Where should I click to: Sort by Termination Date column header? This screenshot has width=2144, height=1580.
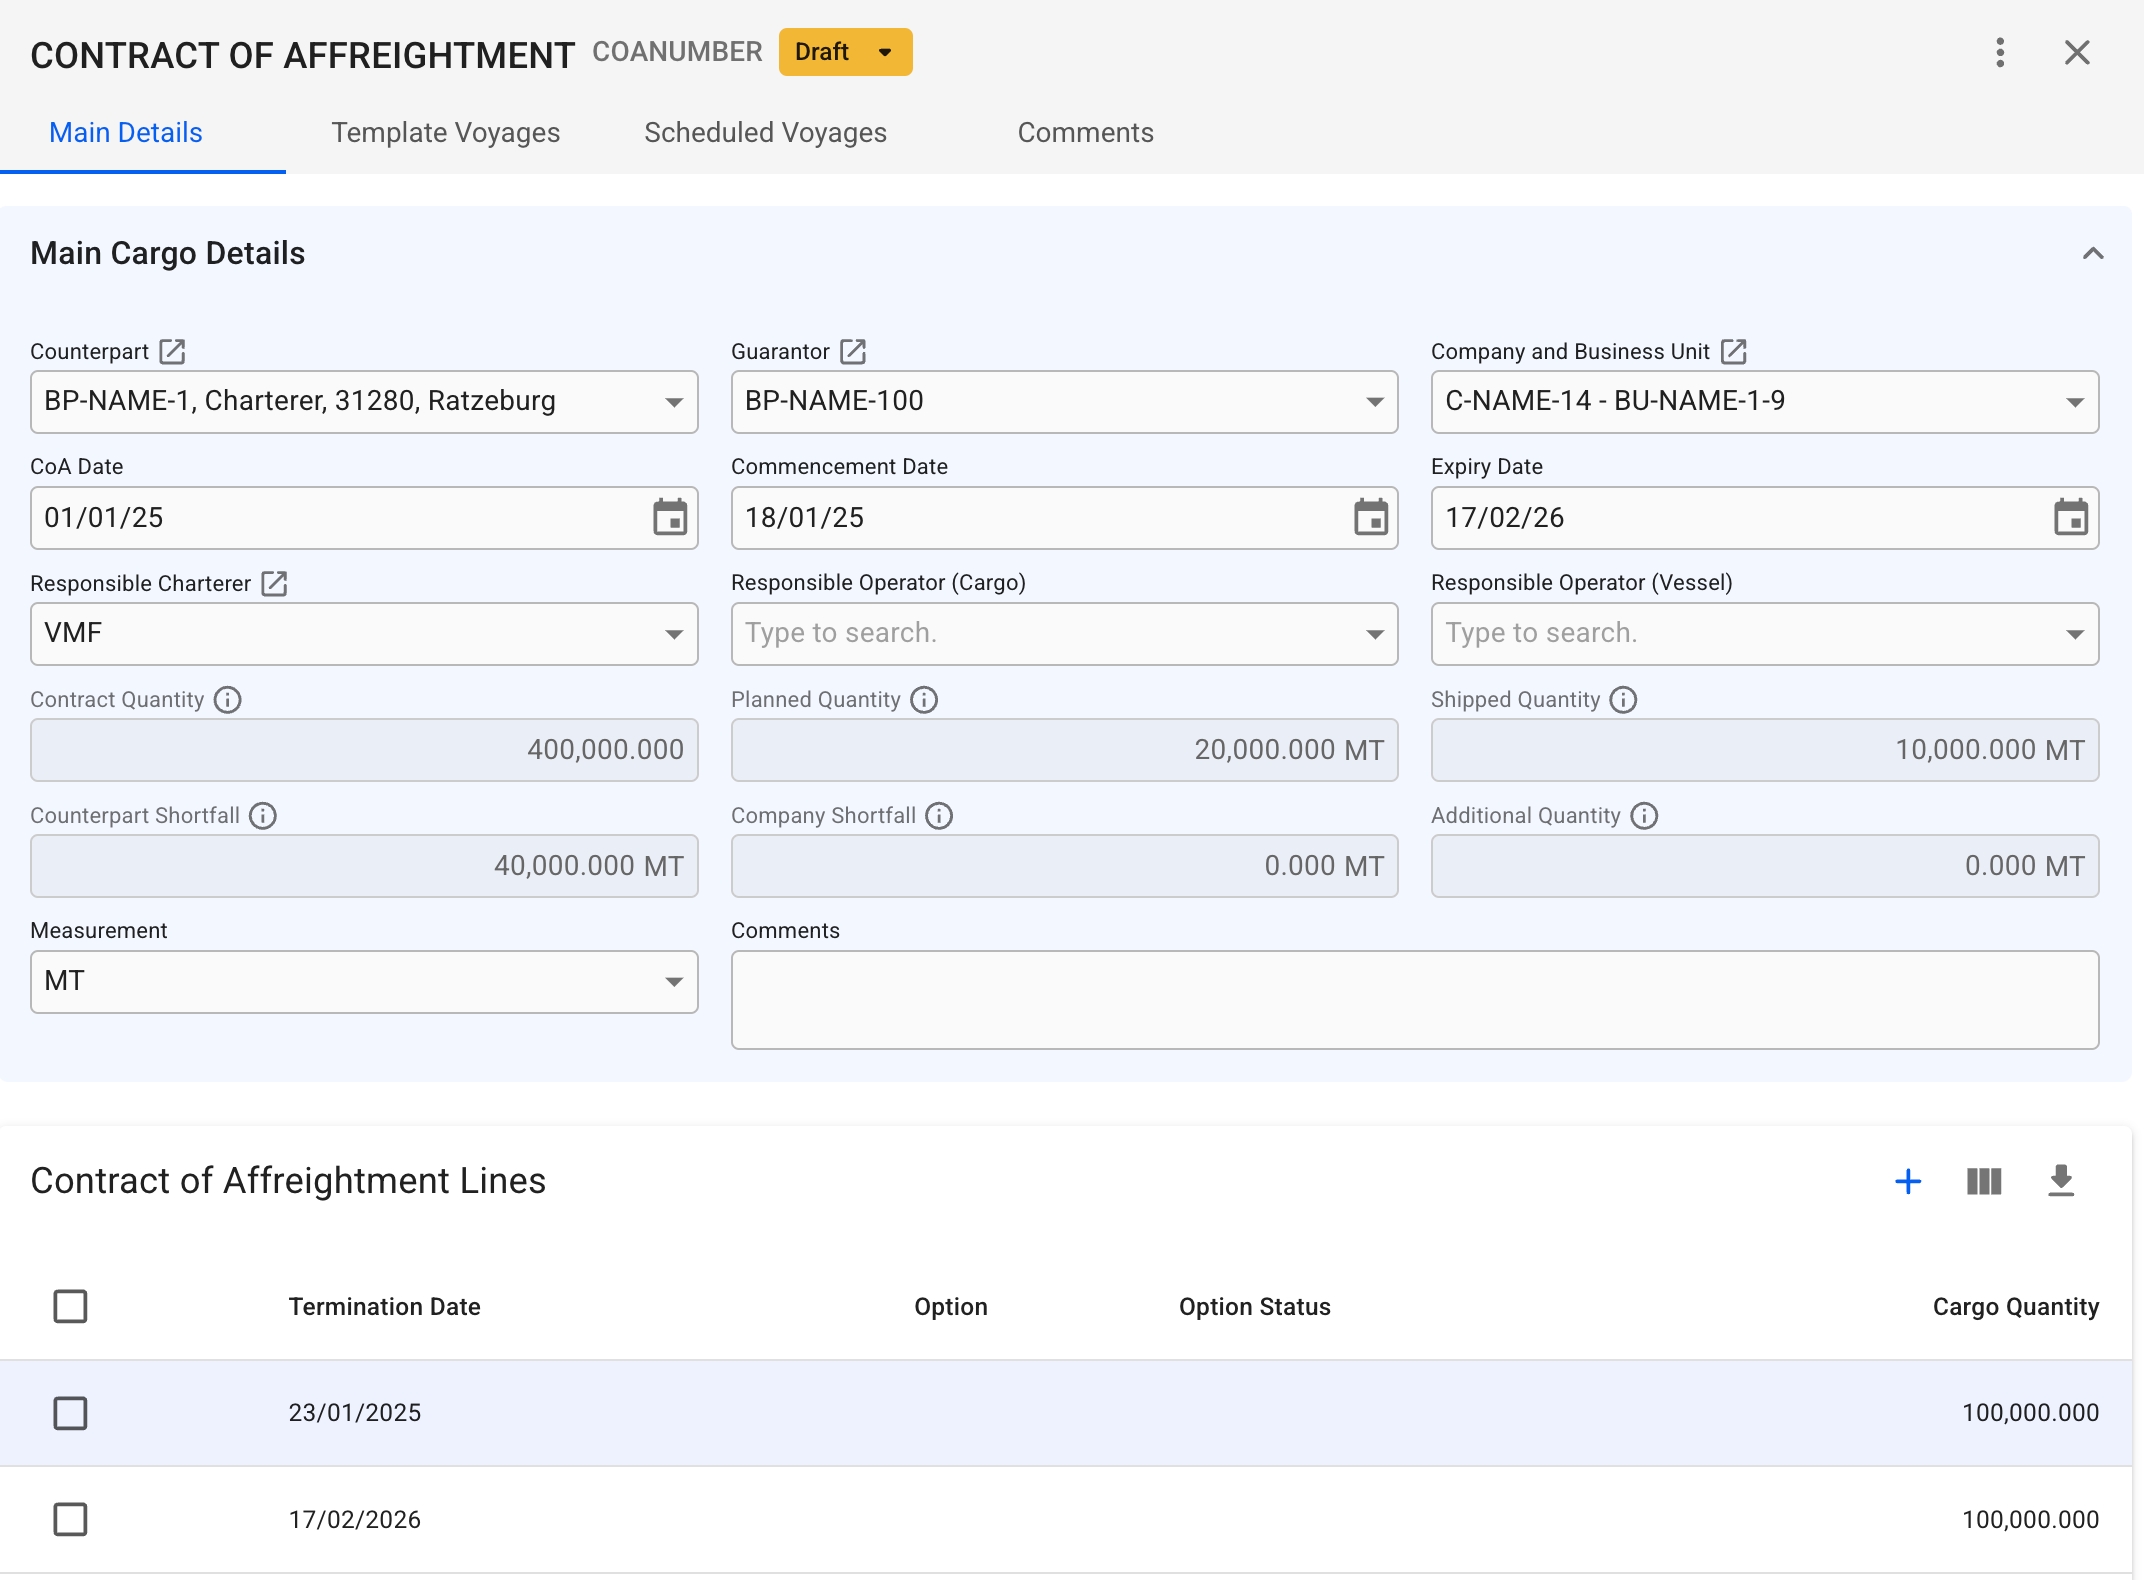click(384, 1307)
